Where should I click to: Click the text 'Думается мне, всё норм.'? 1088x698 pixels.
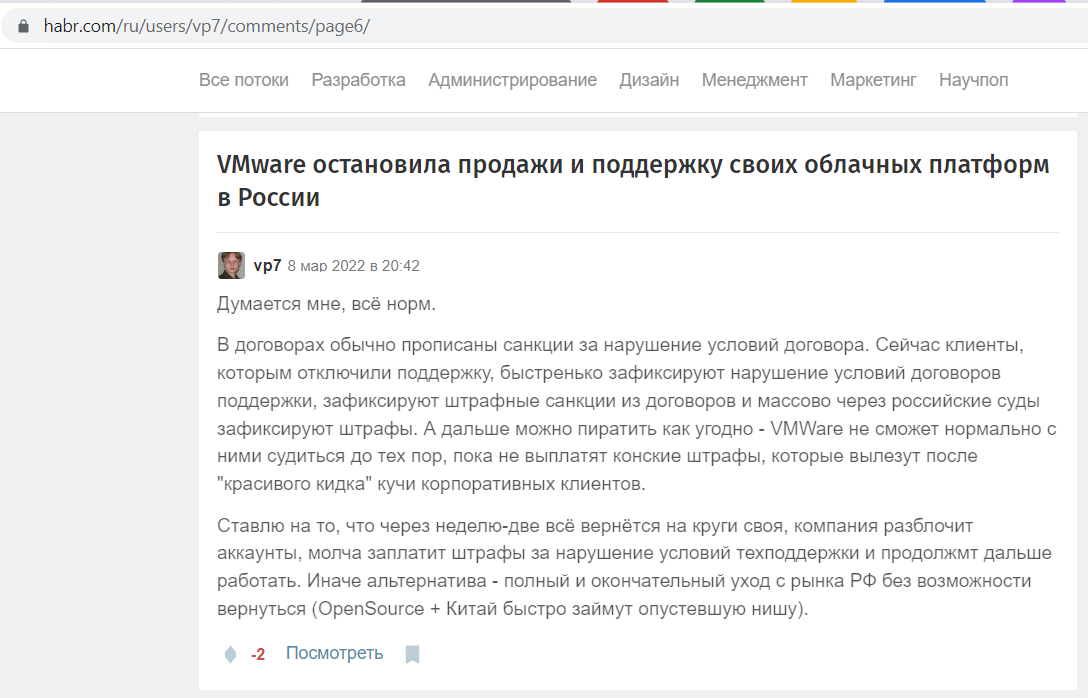326,304
